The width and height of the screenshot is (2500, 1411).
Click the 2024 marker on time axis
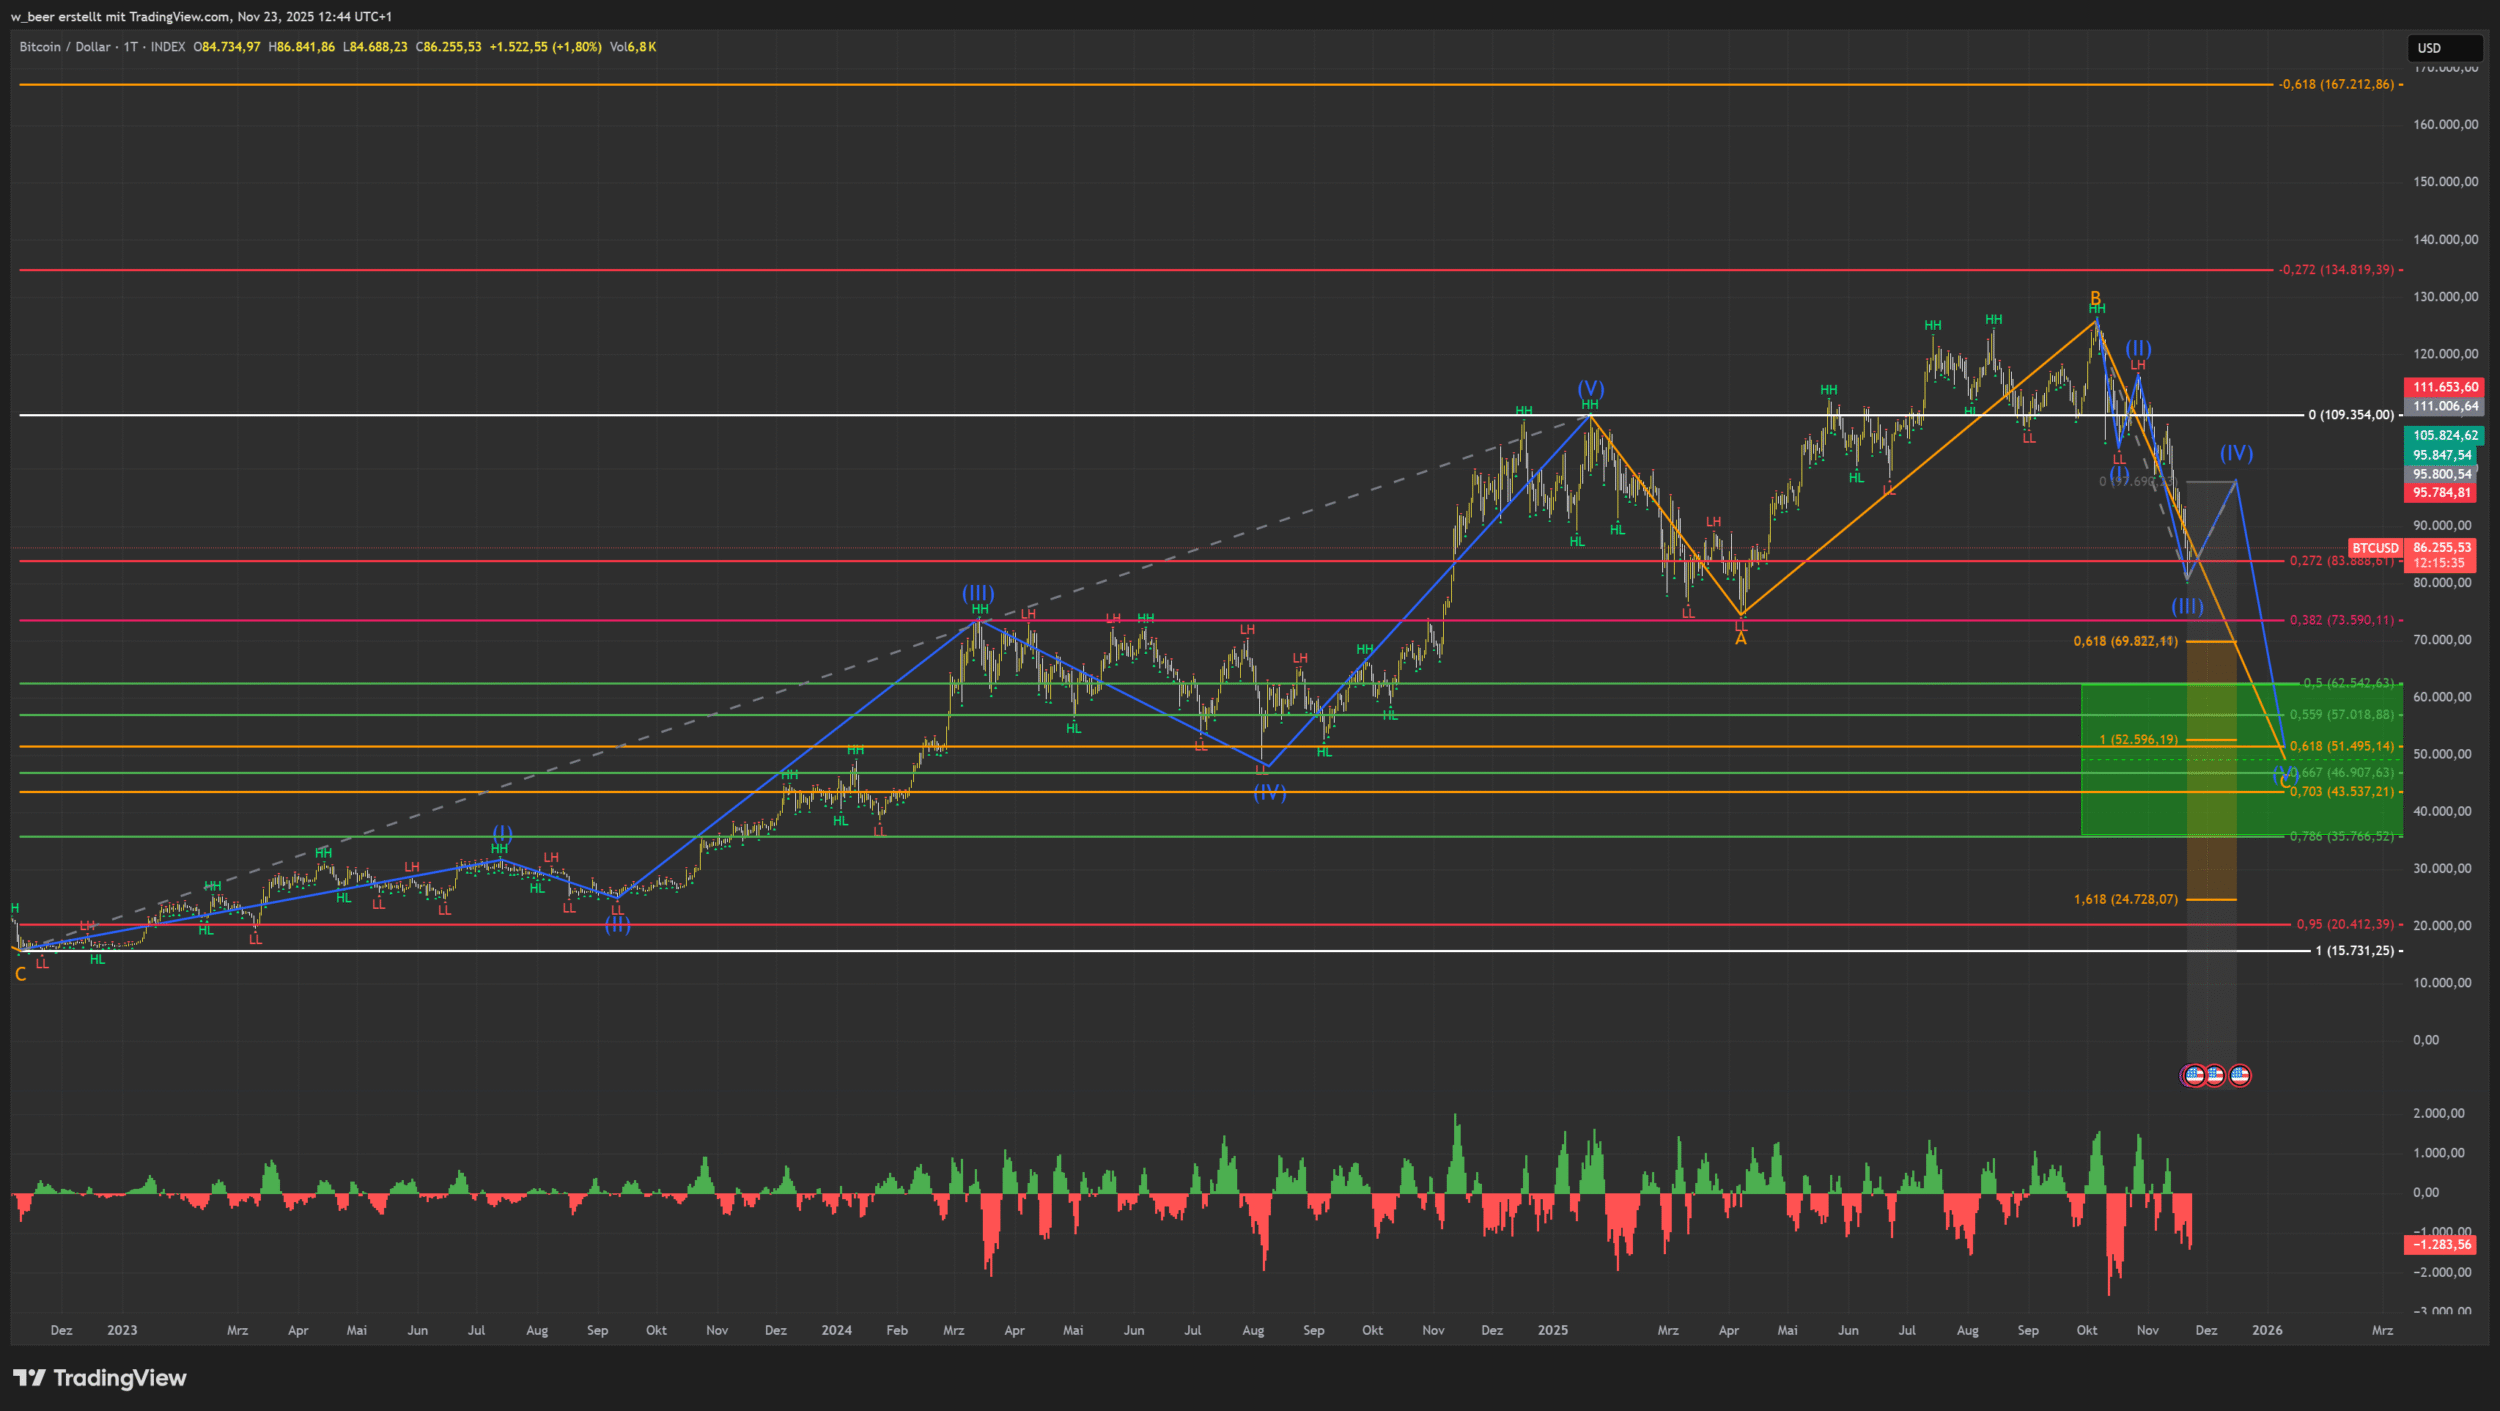tap(836, 1330)
